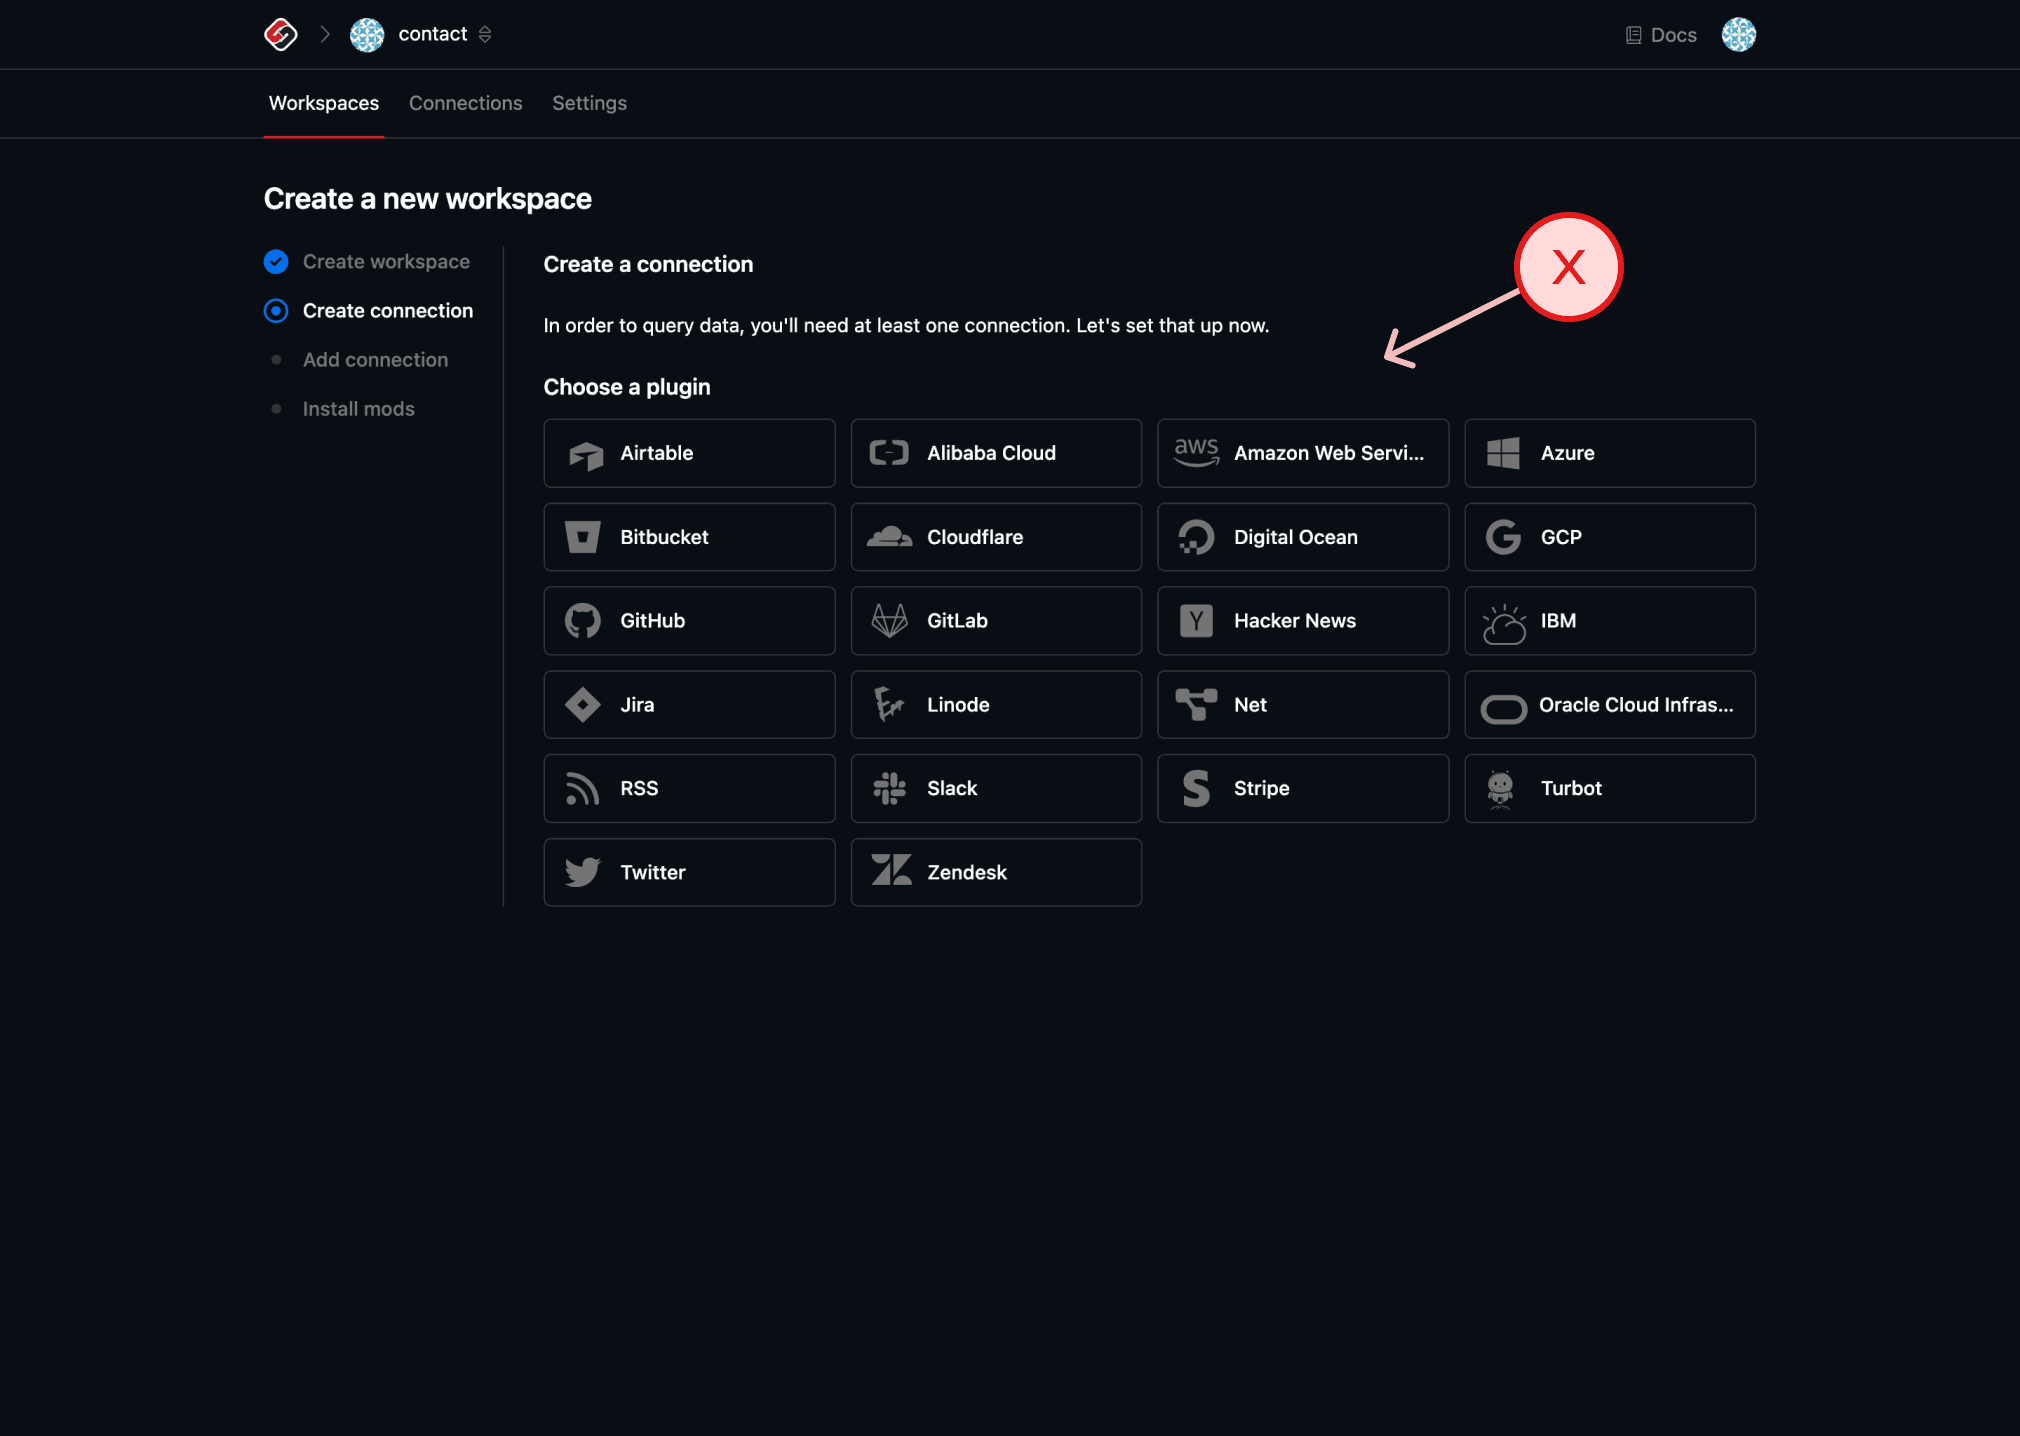2020x1436 pixels.
Task: Click the Install mods step
Action: point(343,409)
